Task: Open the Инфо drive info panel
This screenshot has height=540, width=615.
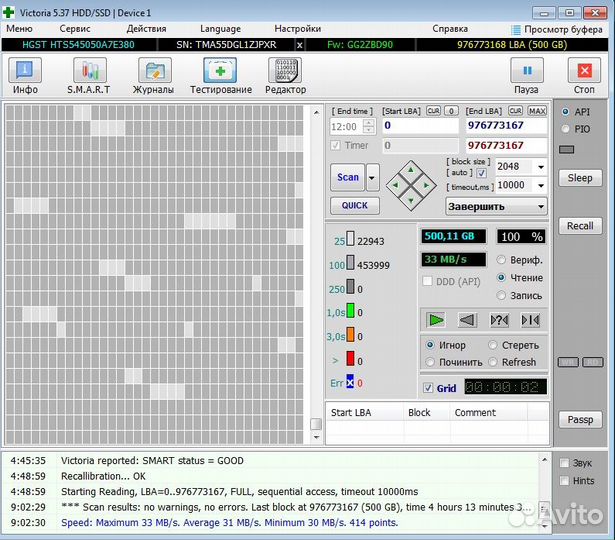Action: tap(25, 75)
